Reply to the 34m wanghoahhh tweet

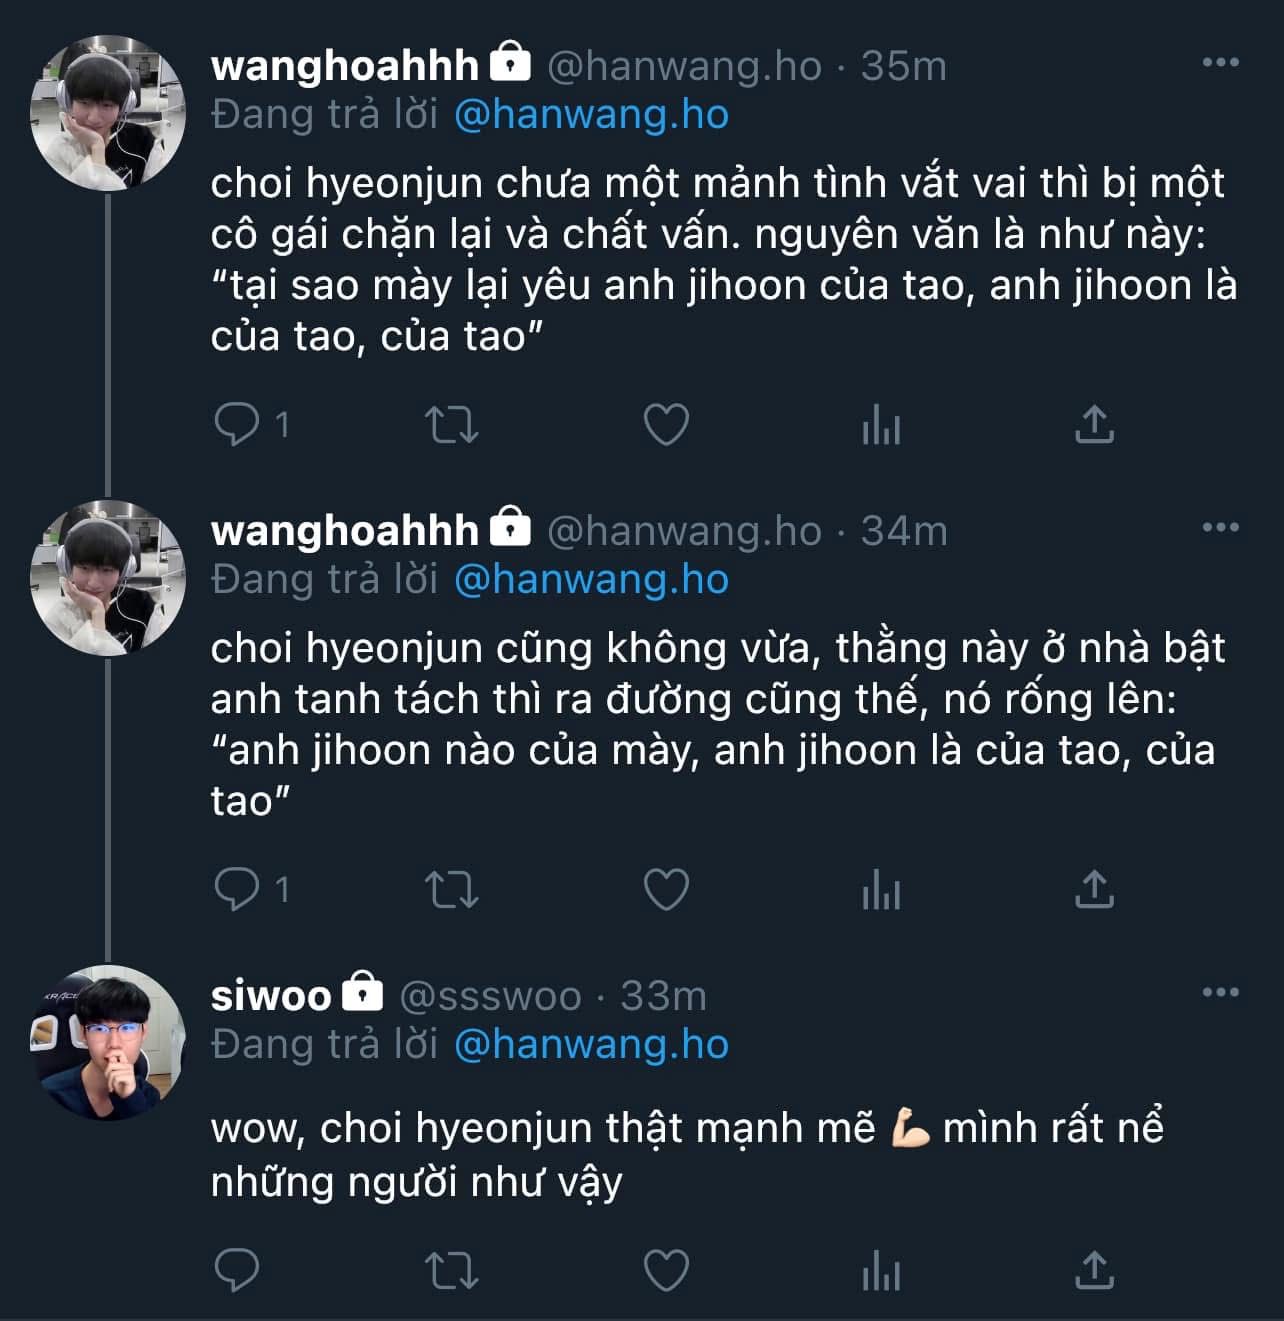pyautogui.click(x=237, y=889)
